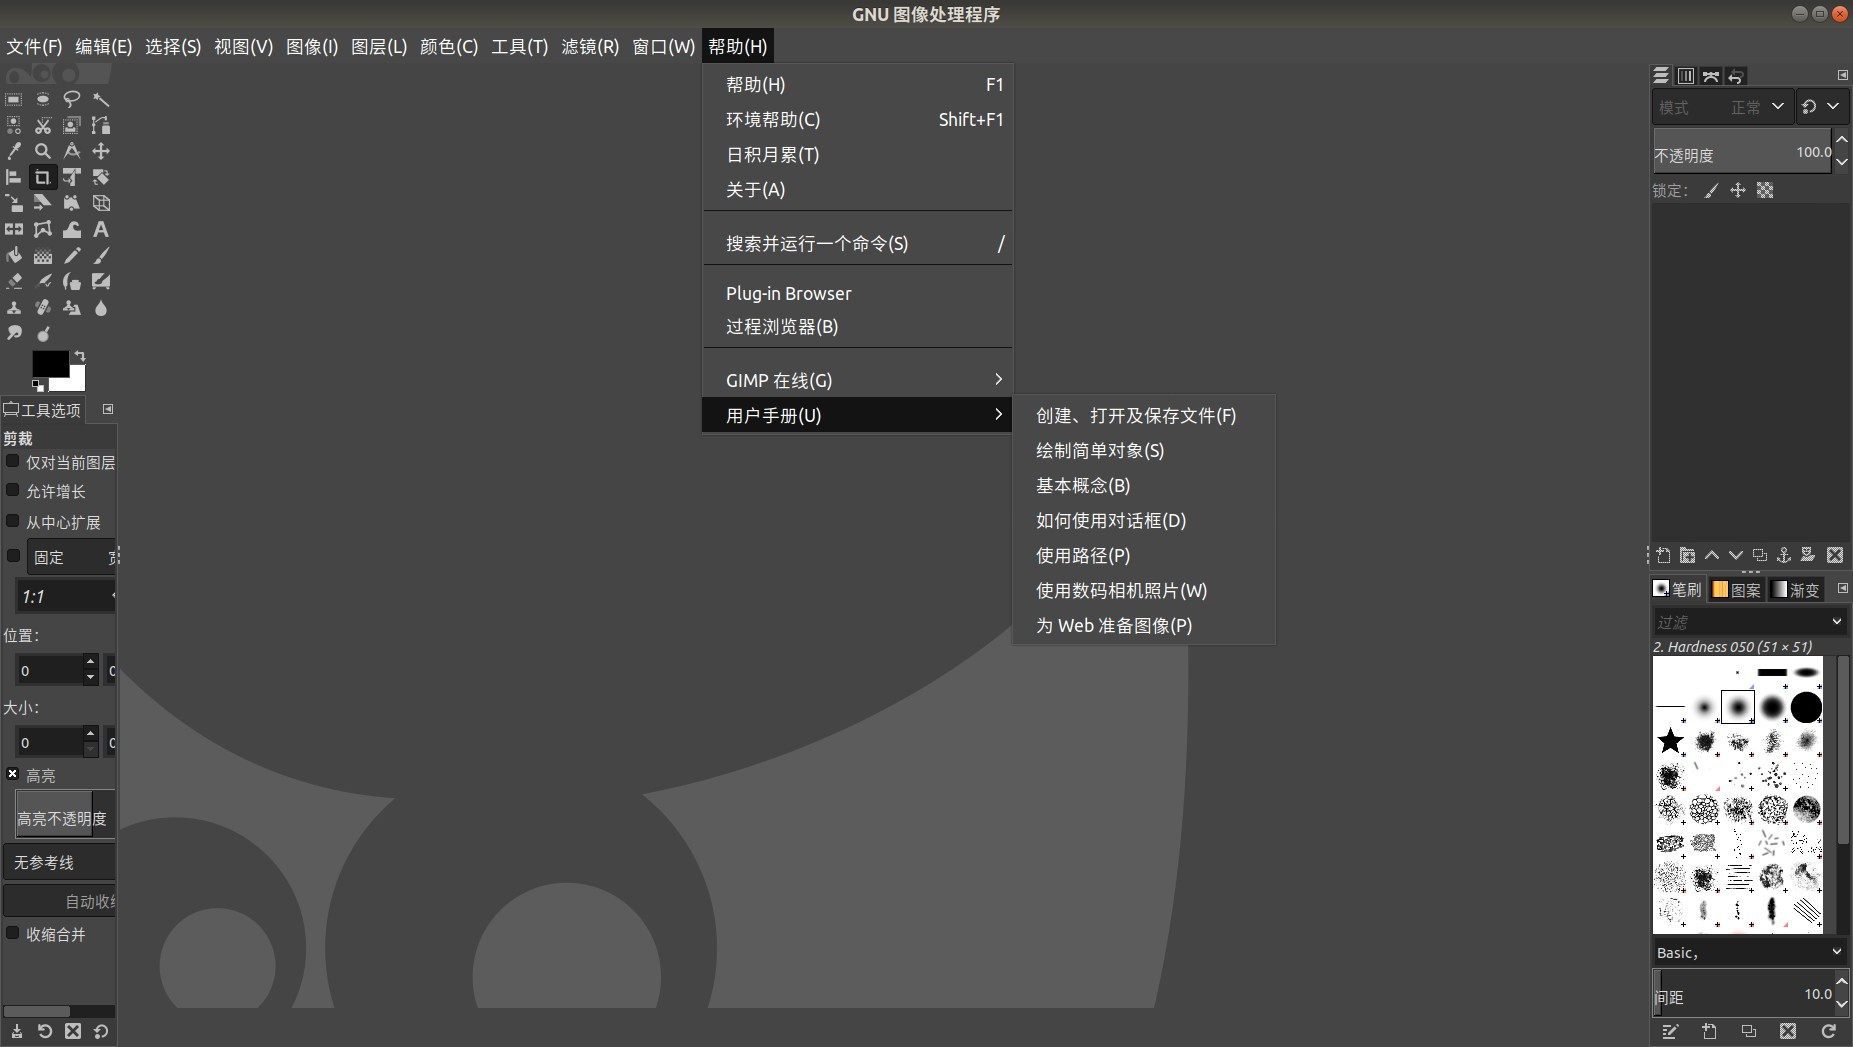
Task: Select the Eraser tool
Action: tap(14, 281)
